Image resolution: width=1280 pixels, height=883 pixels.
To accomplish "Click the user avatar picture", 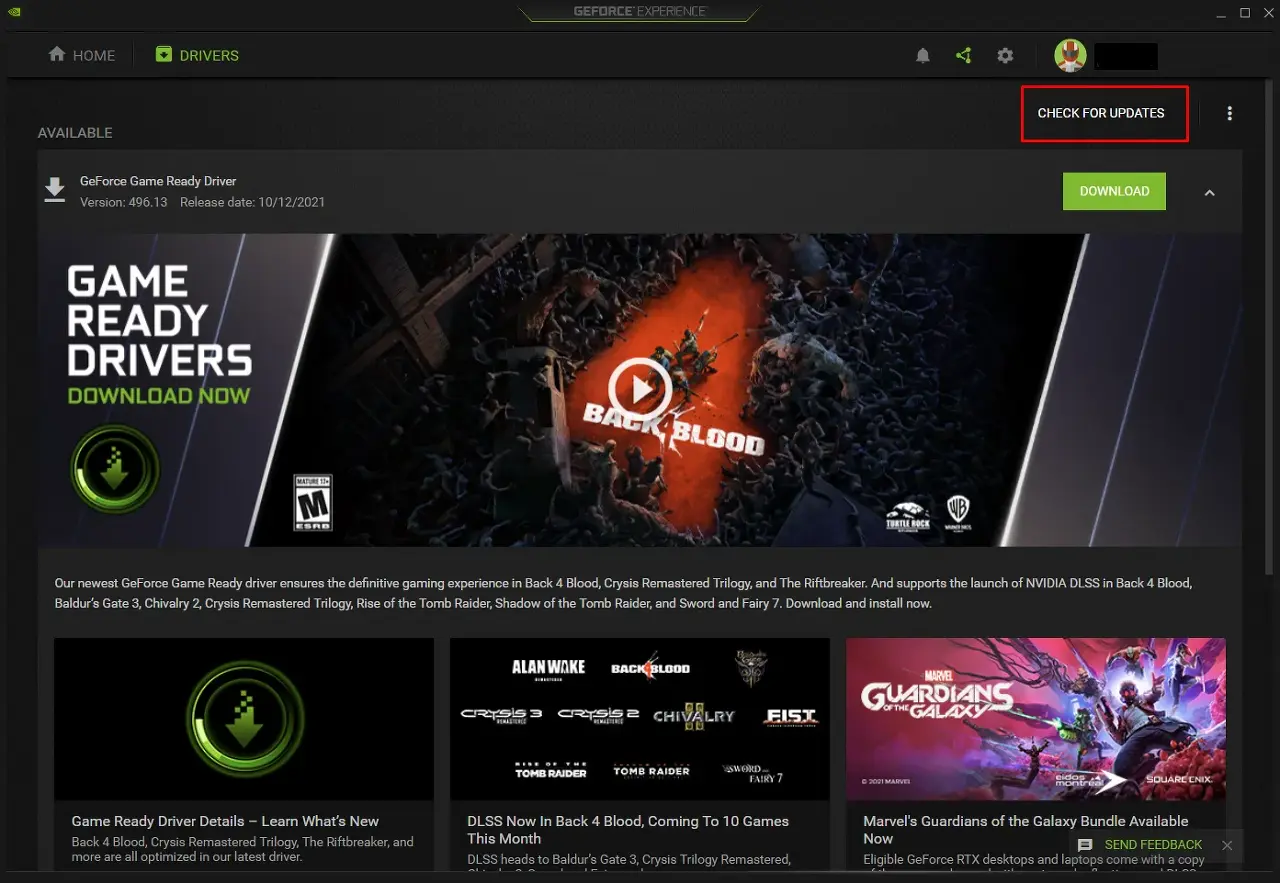I will point(1071,56).
